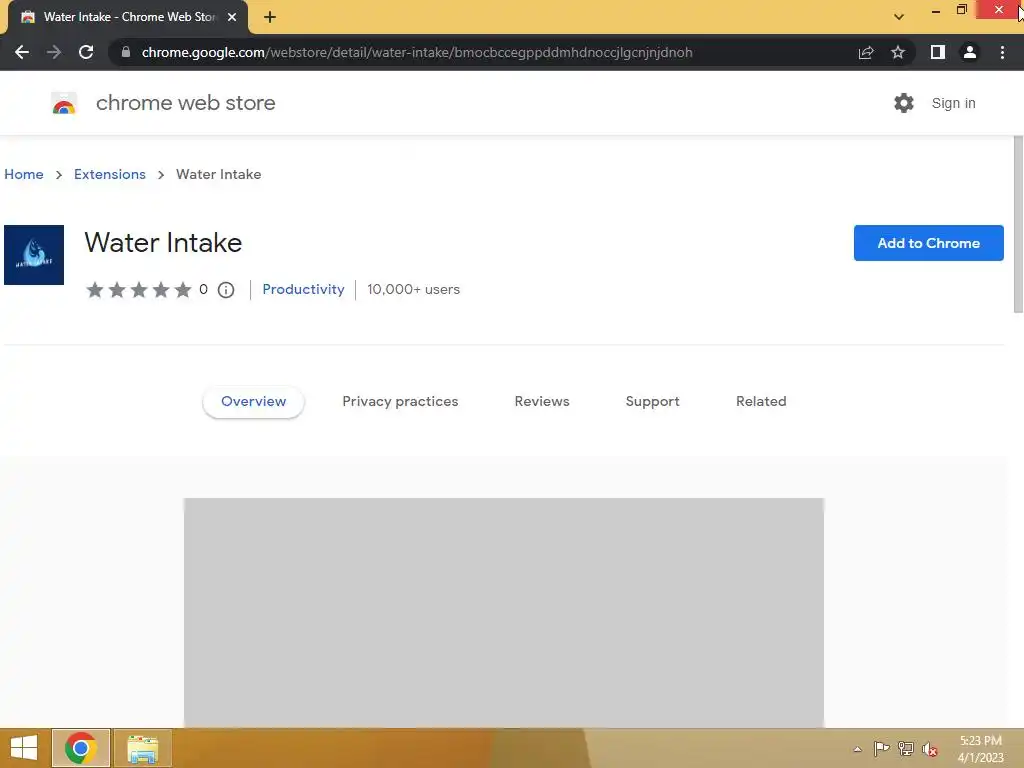Go back to the previous page
The height and width of the screenshot is (768, 1024).
click(22, 52)
